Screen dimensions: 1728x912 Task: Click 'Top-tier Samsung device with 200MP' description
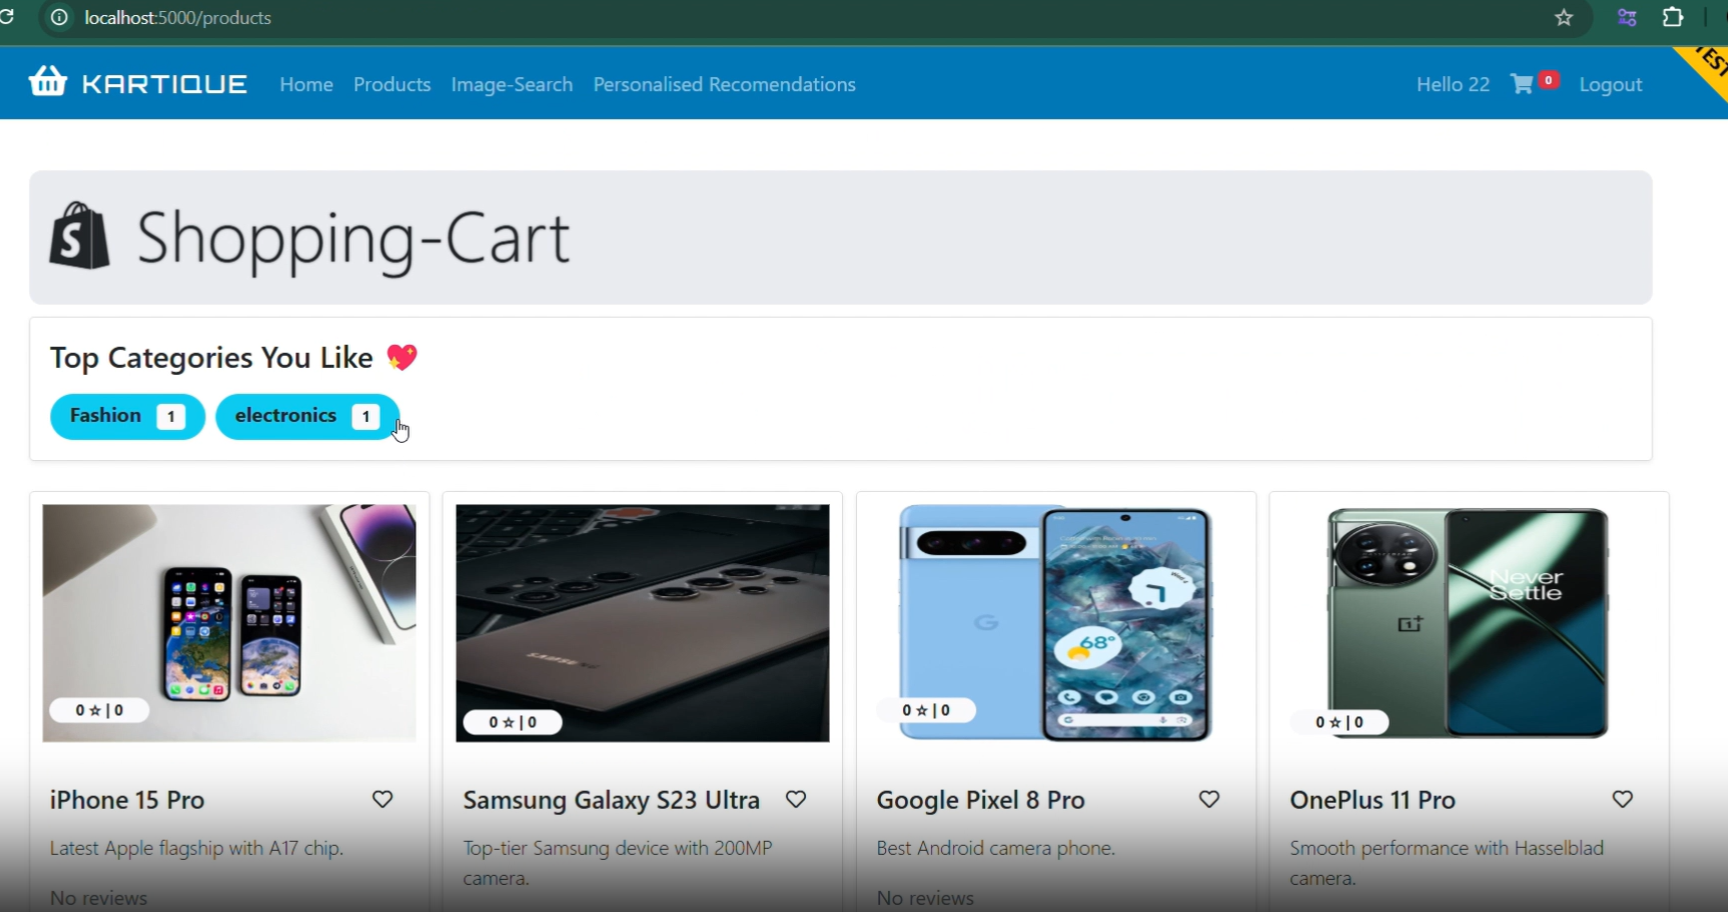pyautogui.click(x=618, y=848)
